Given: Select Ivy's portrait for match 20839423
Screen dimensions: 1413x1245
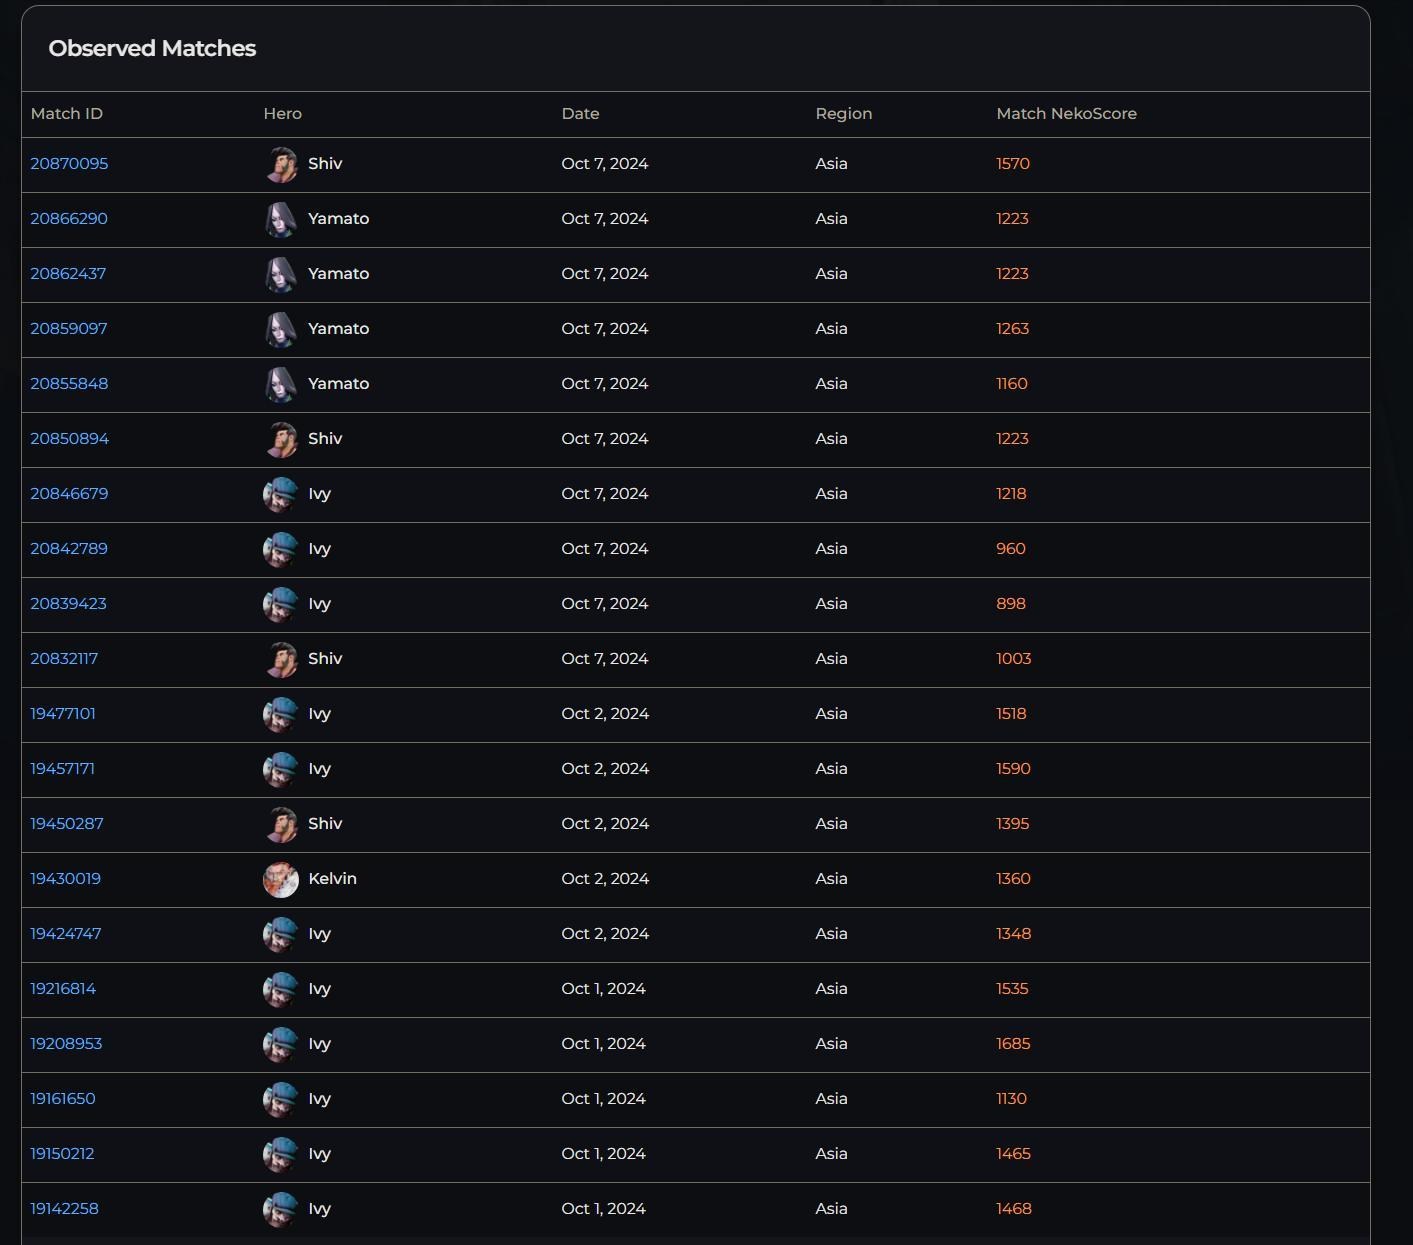Looking at the screenshot, I should pos(281,605).
